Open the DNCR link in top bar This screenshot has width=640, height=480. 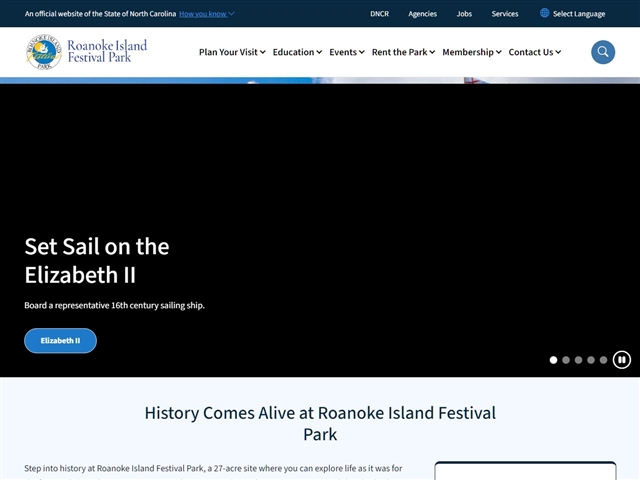tap(380, 14)
